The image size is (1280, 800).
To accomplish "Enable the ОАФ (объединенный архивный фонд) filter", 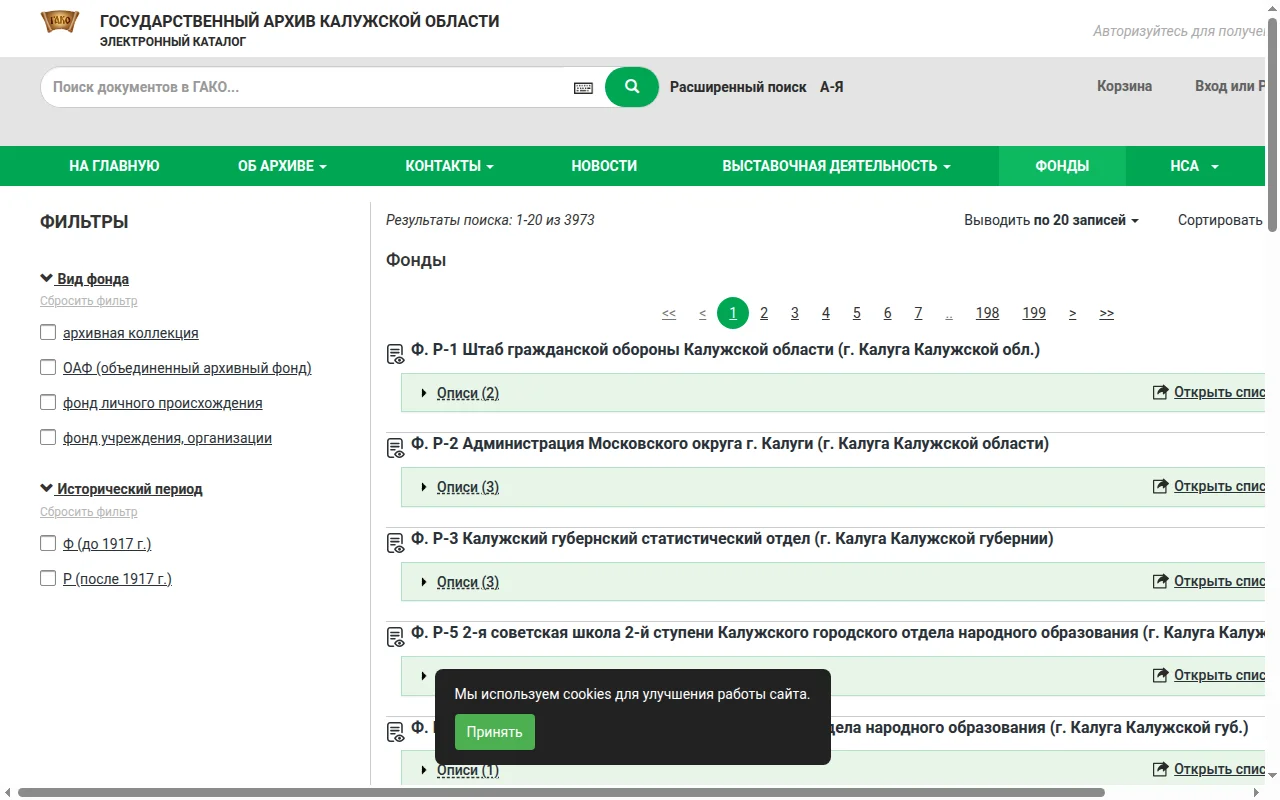I will 48,367.
